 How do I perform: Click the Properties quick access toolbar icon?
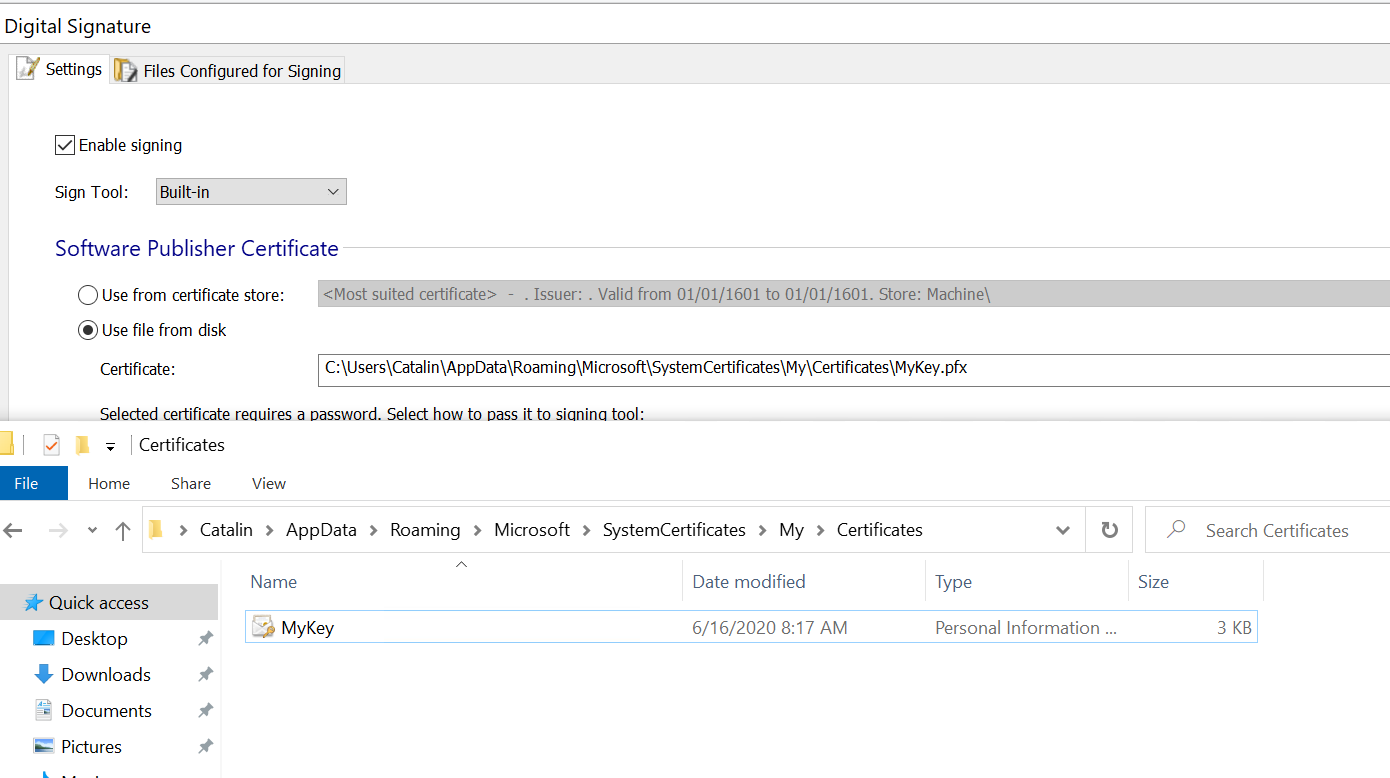(x=51, y=445)
